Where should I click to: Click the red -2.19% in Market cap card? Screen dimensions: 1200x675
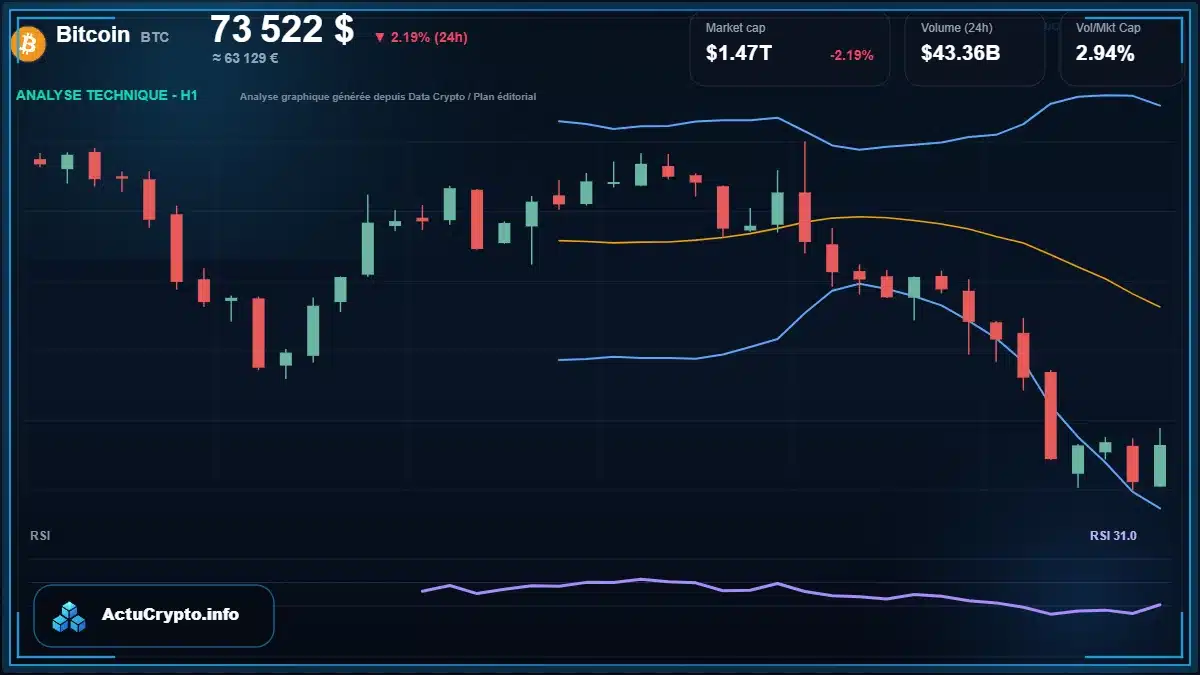pos(852,55)
